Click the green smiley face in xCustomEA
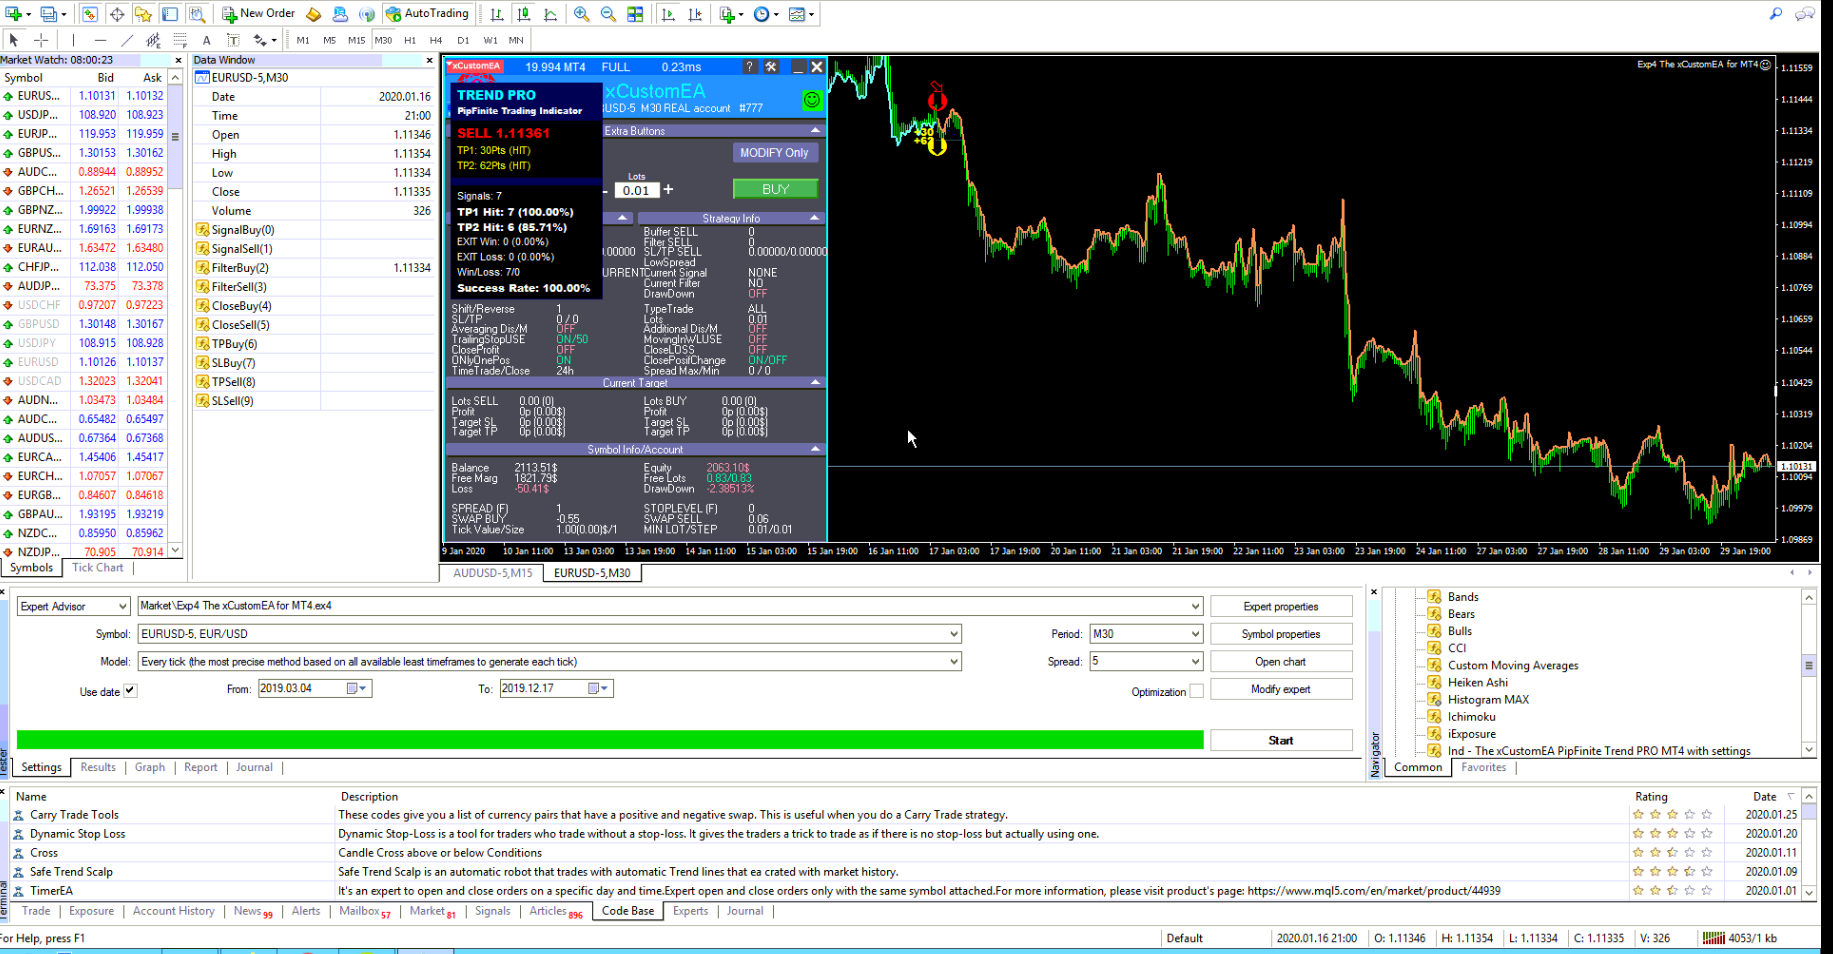1833x954 pixels. [x=812, y=100]
